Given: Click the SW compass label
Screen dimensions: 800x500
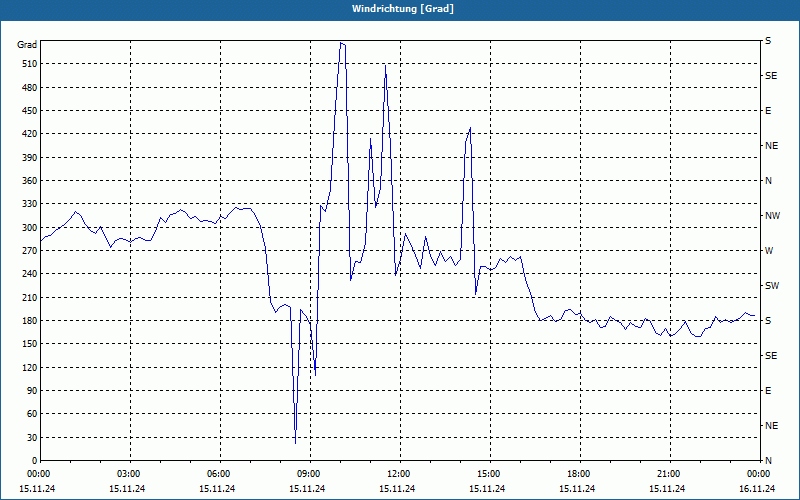Looking at the screenshot, I should 772,286.
